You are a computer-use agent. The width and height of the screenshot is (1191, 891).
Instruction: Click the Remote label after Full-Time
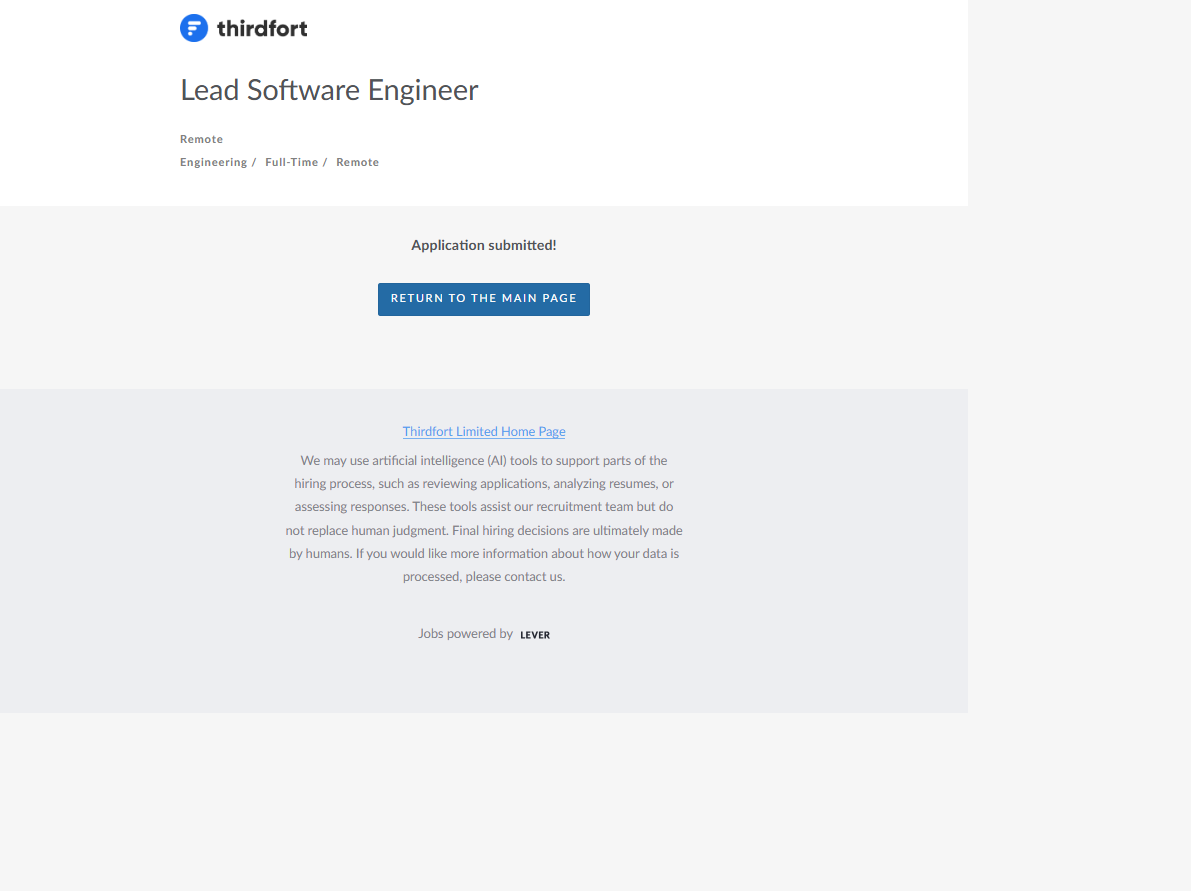pyautogui.click(x=357, y=162)
